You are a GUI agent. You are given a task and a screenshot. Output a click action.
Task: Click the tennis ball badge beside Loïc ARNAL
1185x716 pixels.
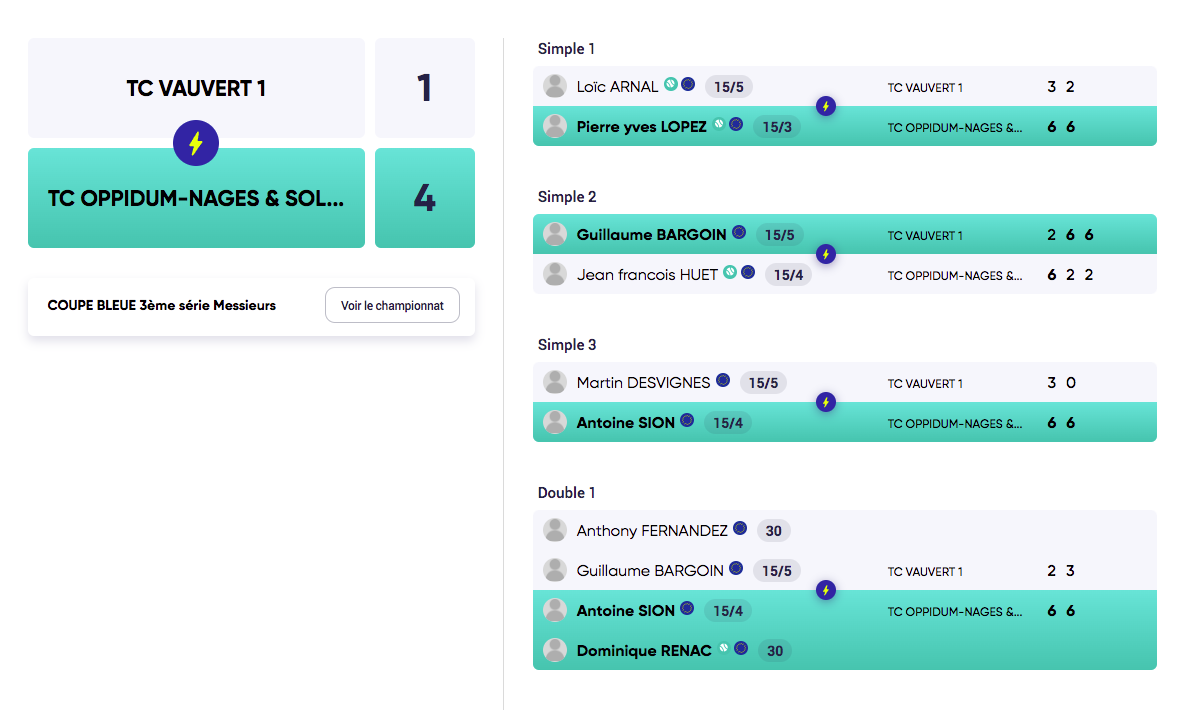click(670, 84)
